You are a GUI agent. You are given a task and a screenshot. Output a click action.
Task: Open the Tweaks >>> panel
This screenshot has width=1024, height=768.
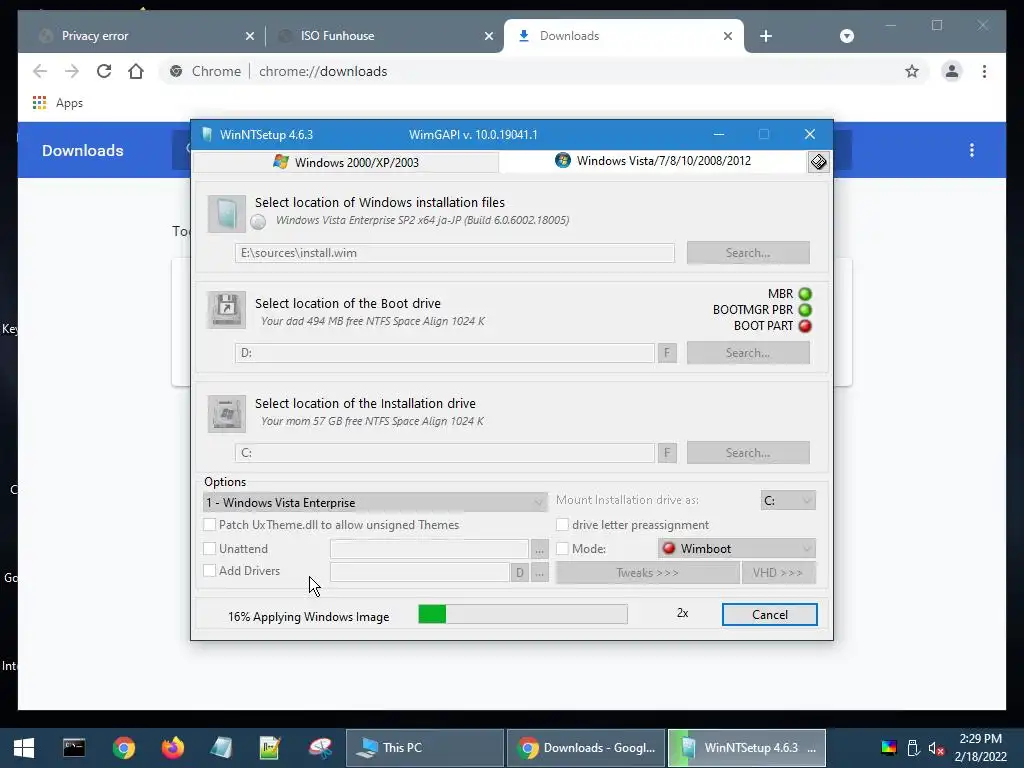647,573
